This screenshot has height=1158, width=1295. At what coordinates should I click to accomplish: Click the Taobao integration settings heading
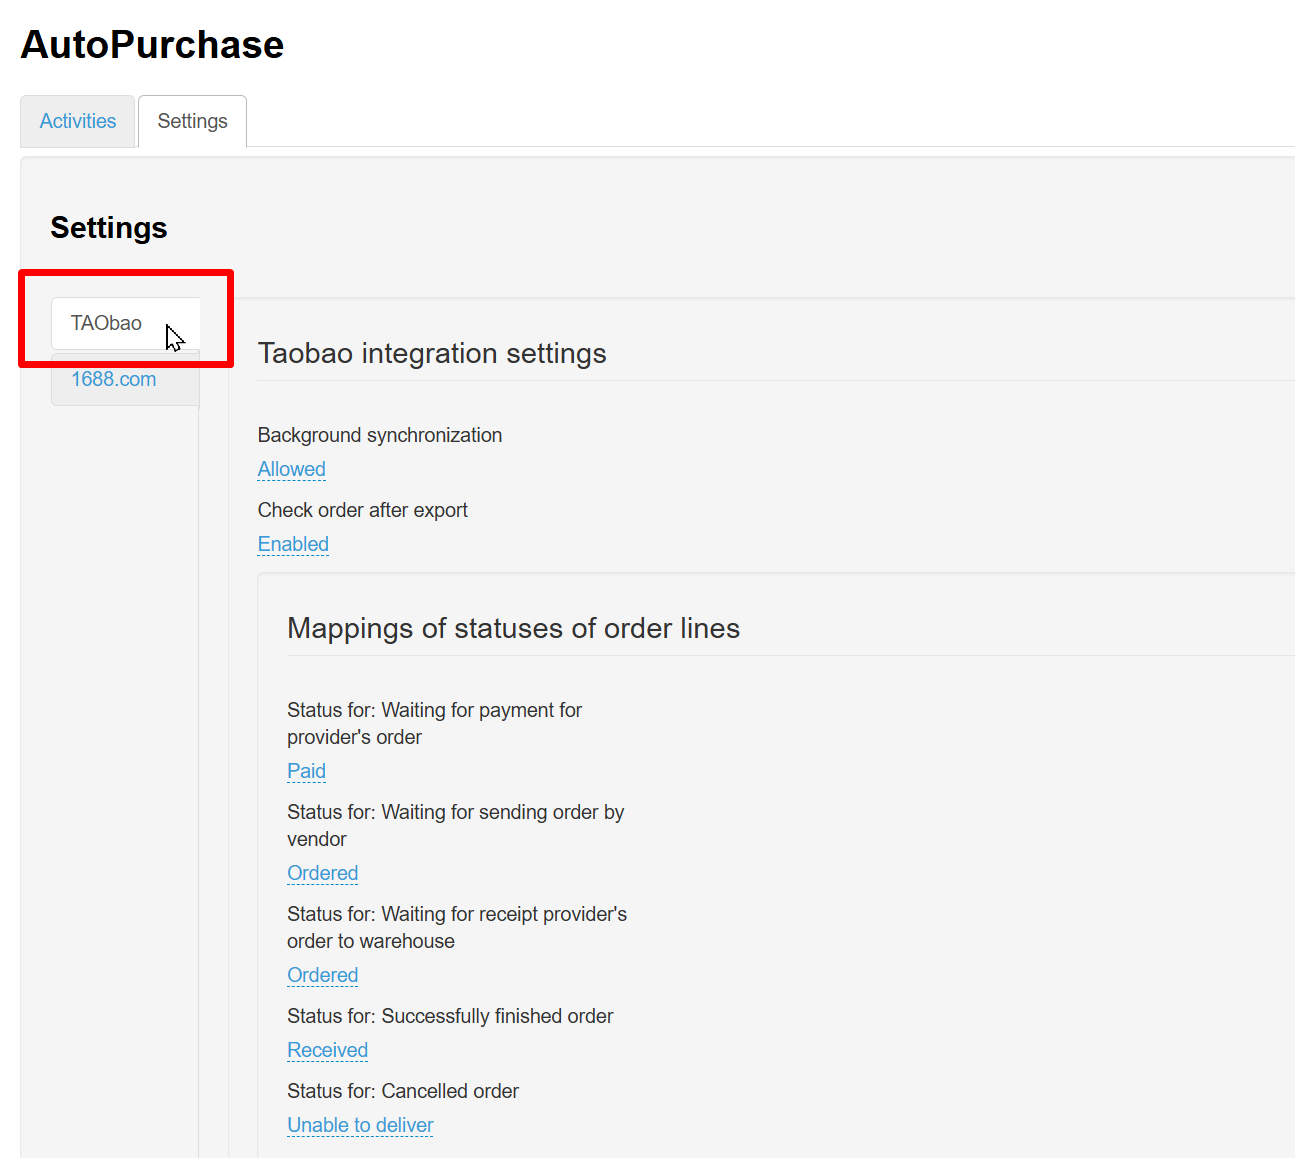(432, 353)
